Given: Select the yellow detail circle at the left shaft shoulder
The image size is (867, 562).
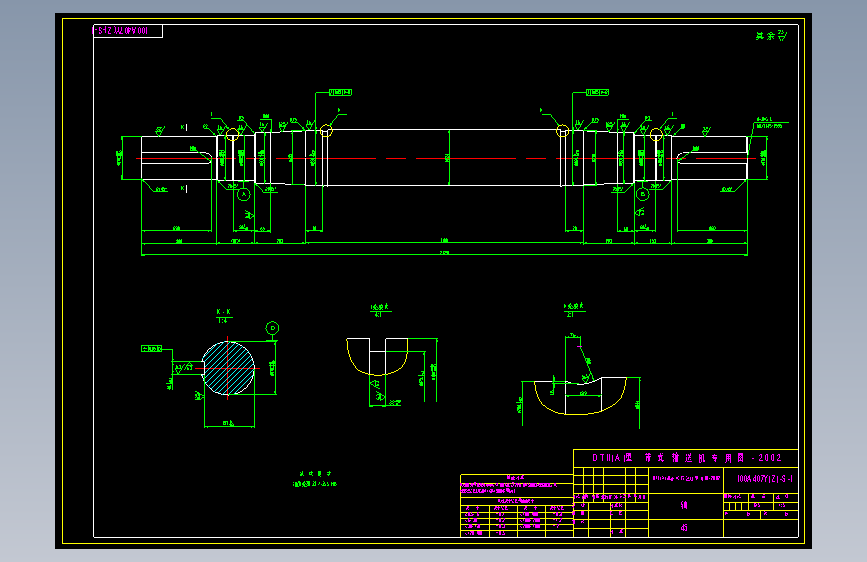Looking at the screenshot, I should pyautogui.click(x=326, y=131).
